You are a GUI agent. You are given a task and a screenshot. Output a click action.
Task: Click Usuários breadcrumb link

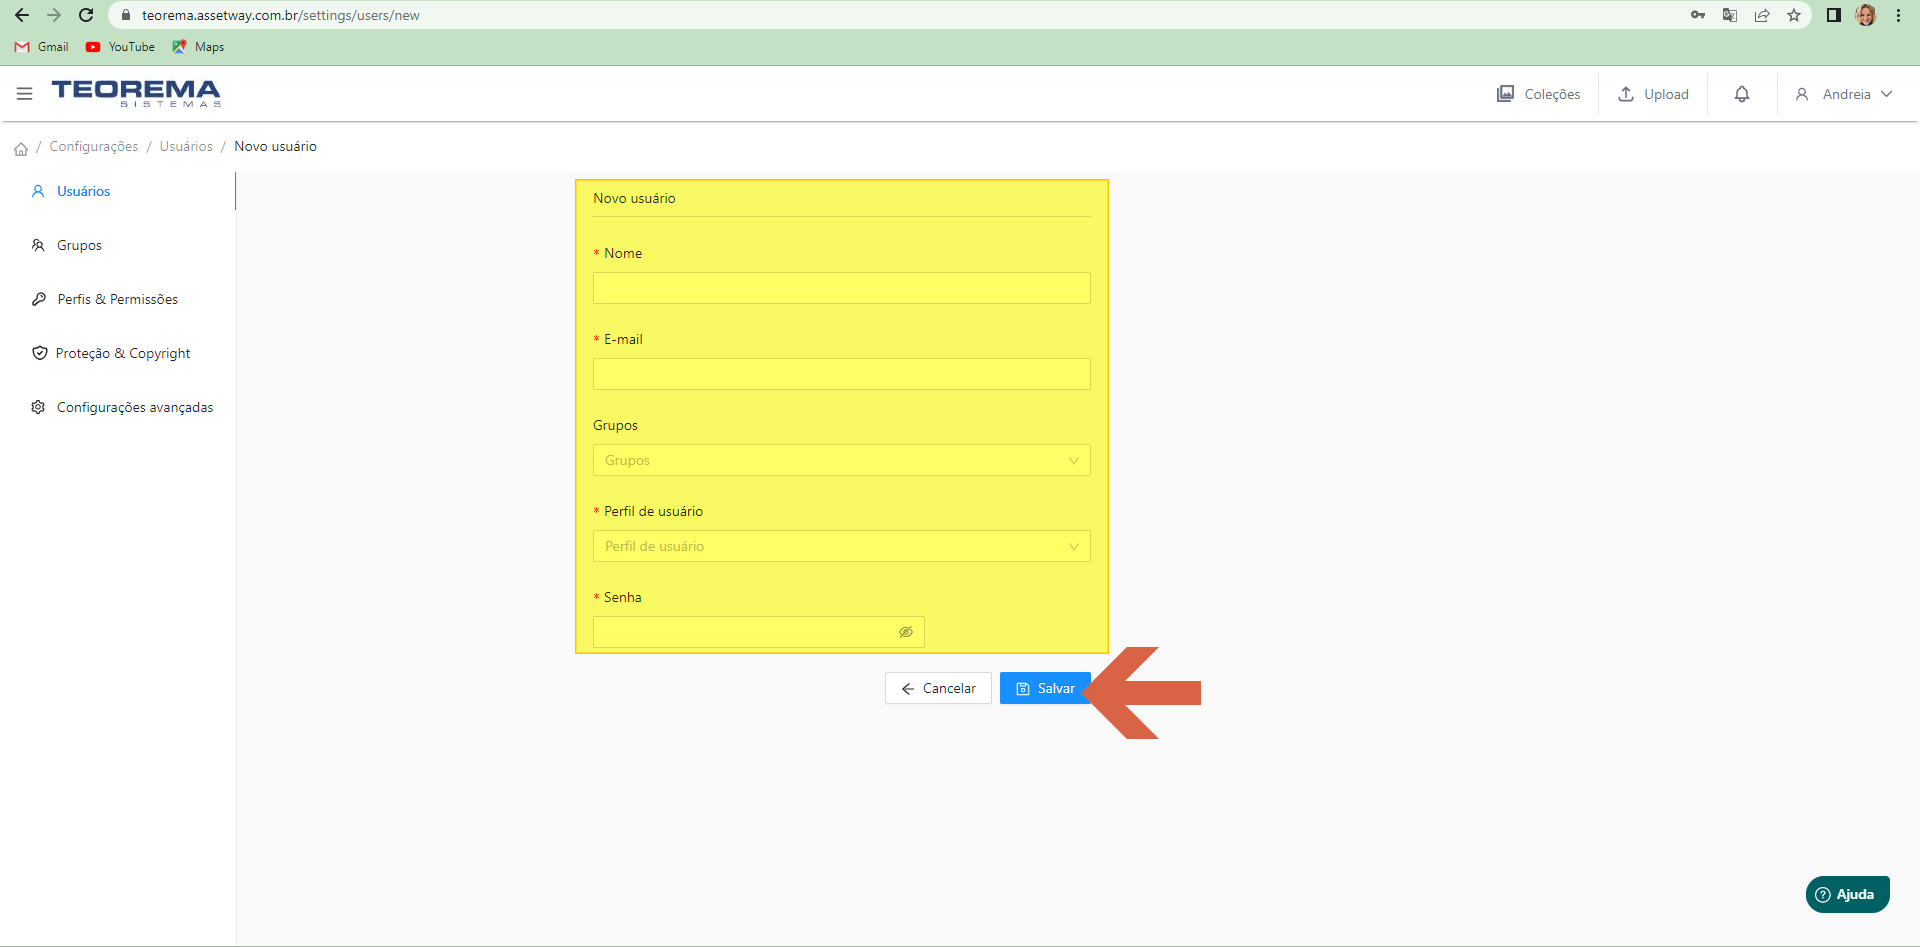(186, 146)
